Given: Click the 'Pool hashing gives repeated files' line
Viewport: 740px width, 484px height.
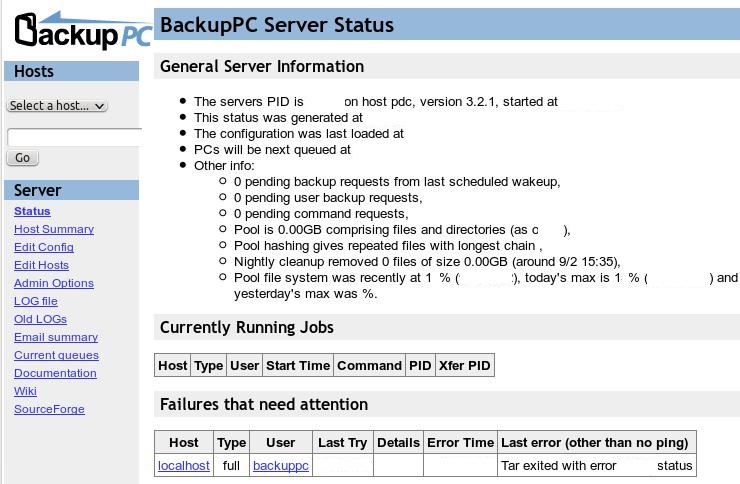Looking at the screenshot, I should pos(388,246).
